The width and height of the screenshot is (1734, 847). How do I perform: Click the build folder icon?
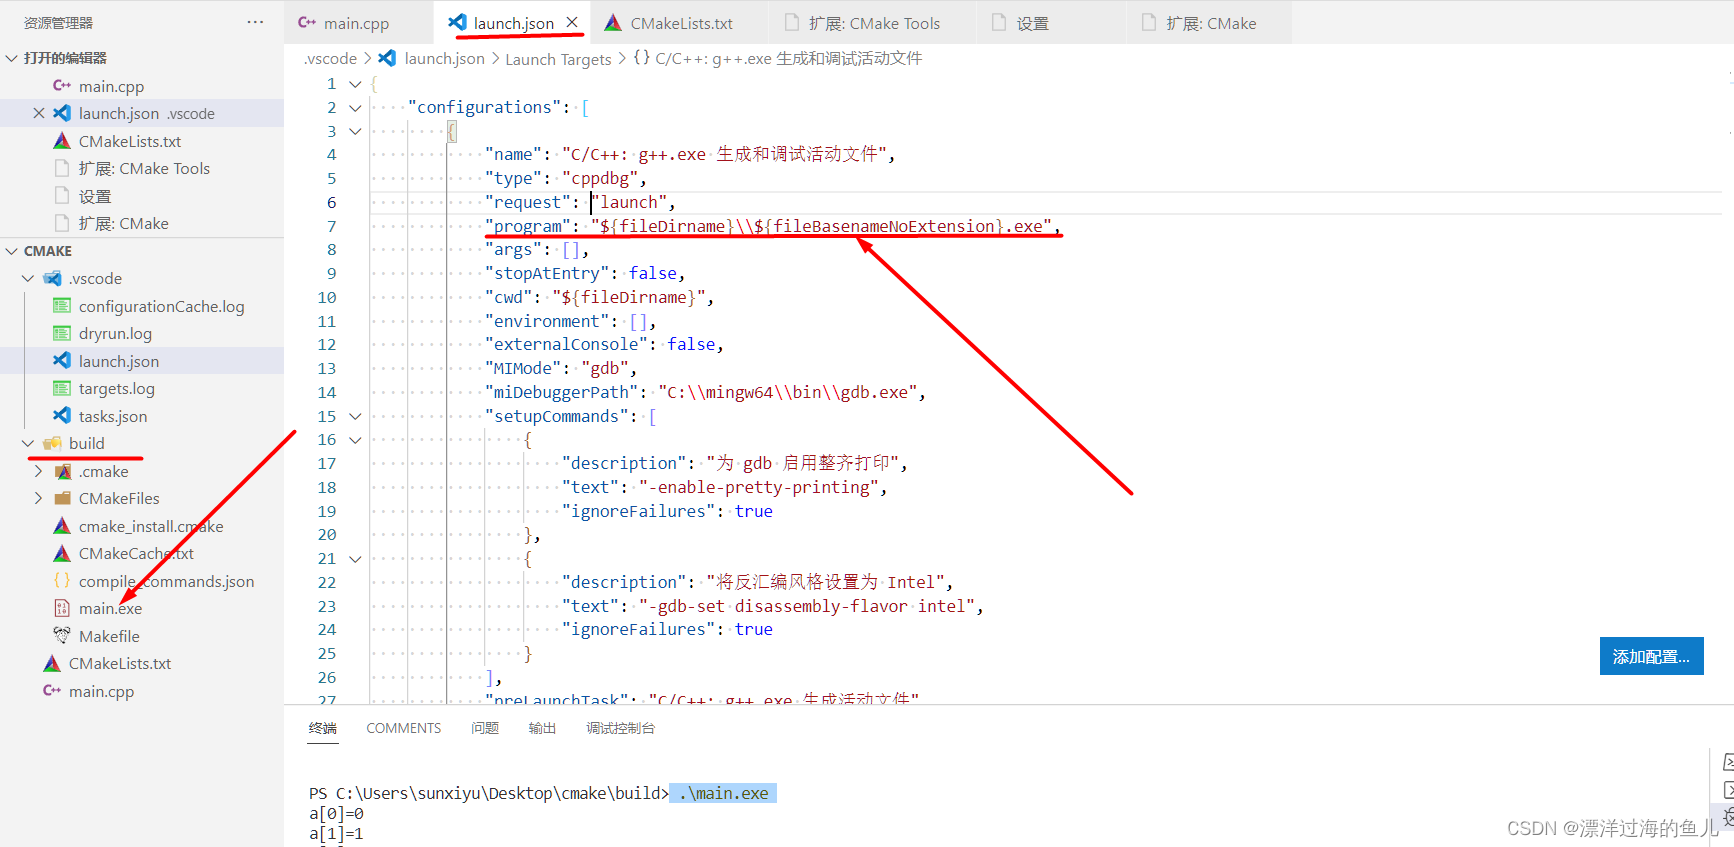point(53,443)
